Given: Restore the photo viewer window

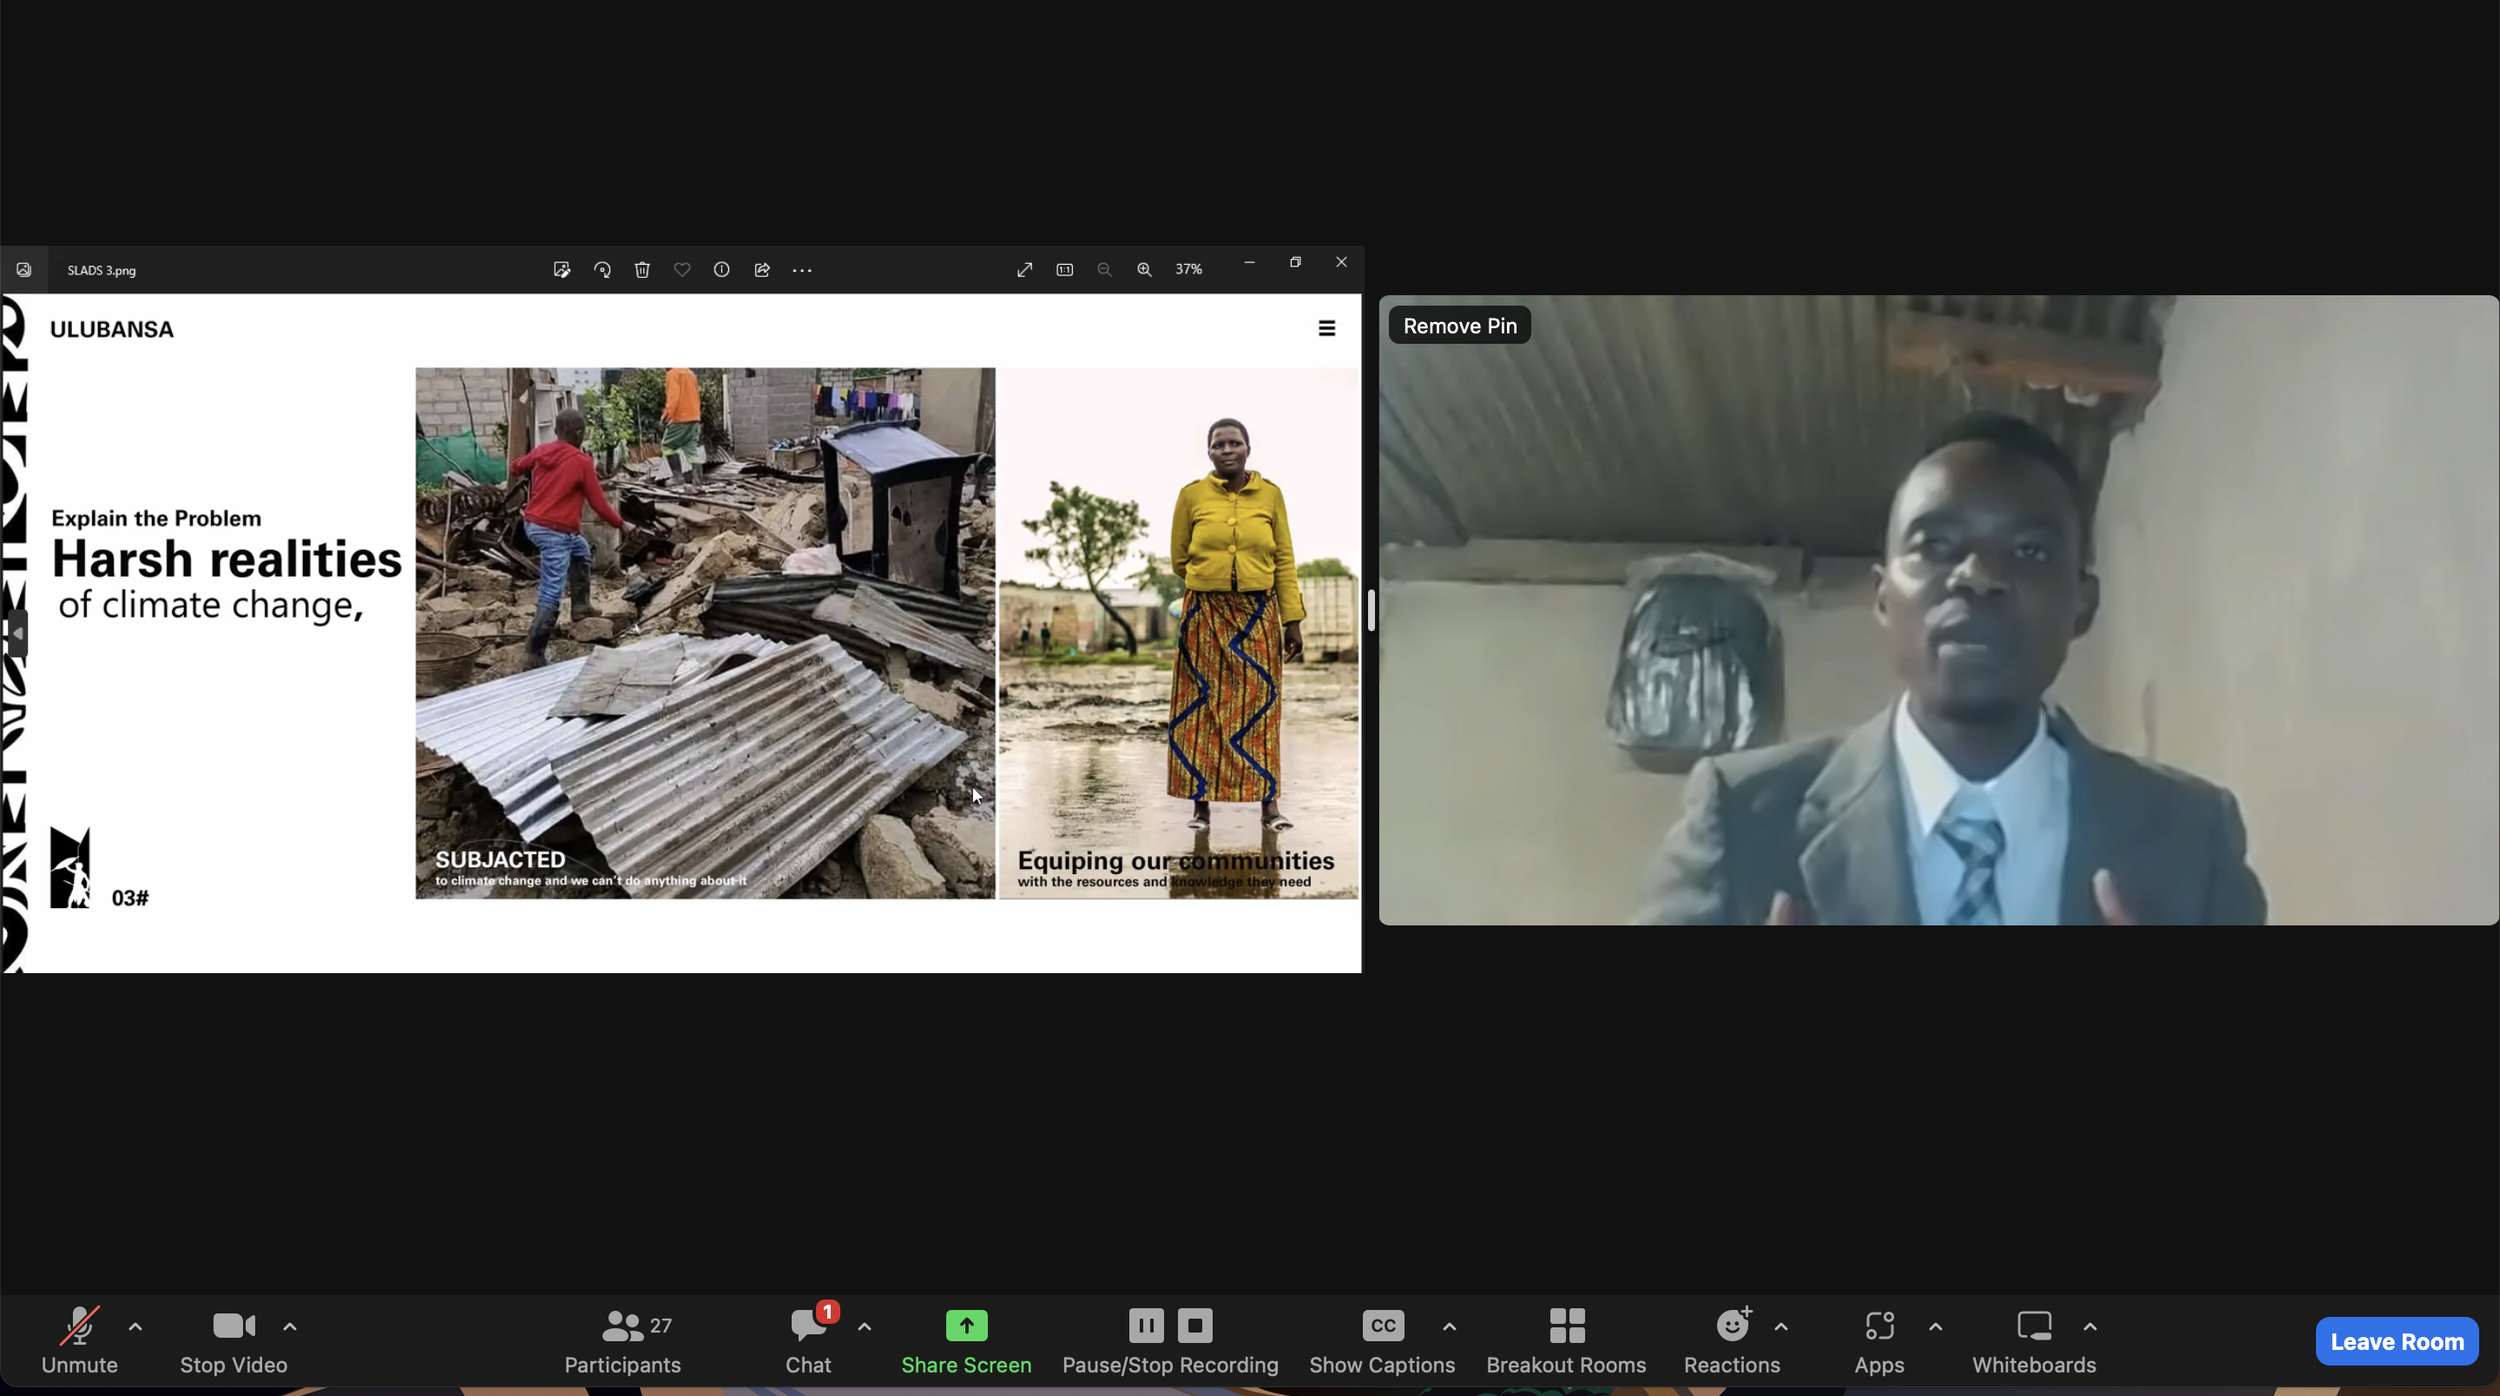Looking at the screenshot, I should tap(1295, 262).
